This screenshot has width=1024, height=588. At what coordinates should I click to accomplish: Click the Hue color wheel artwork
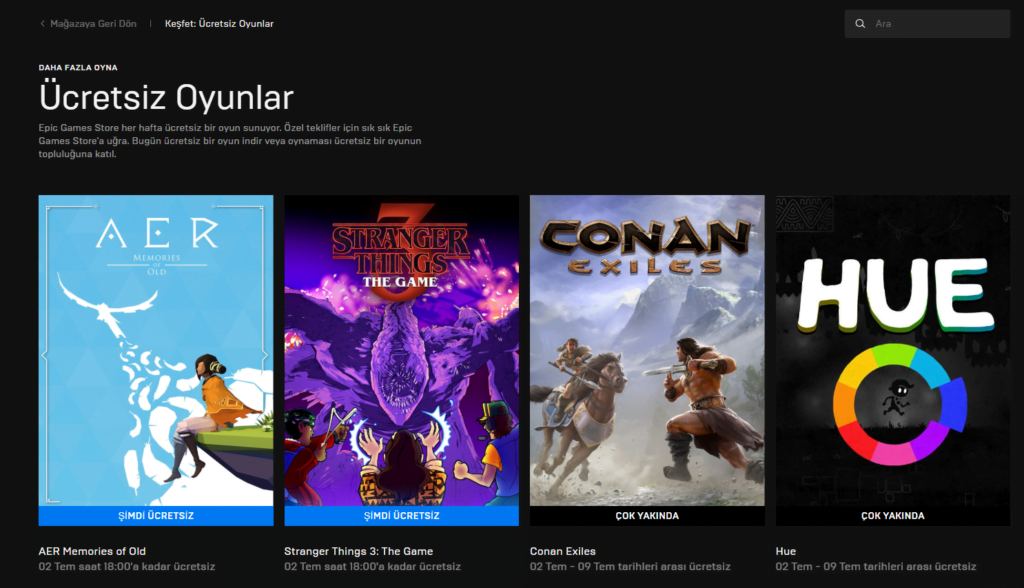tap(895, 404)
